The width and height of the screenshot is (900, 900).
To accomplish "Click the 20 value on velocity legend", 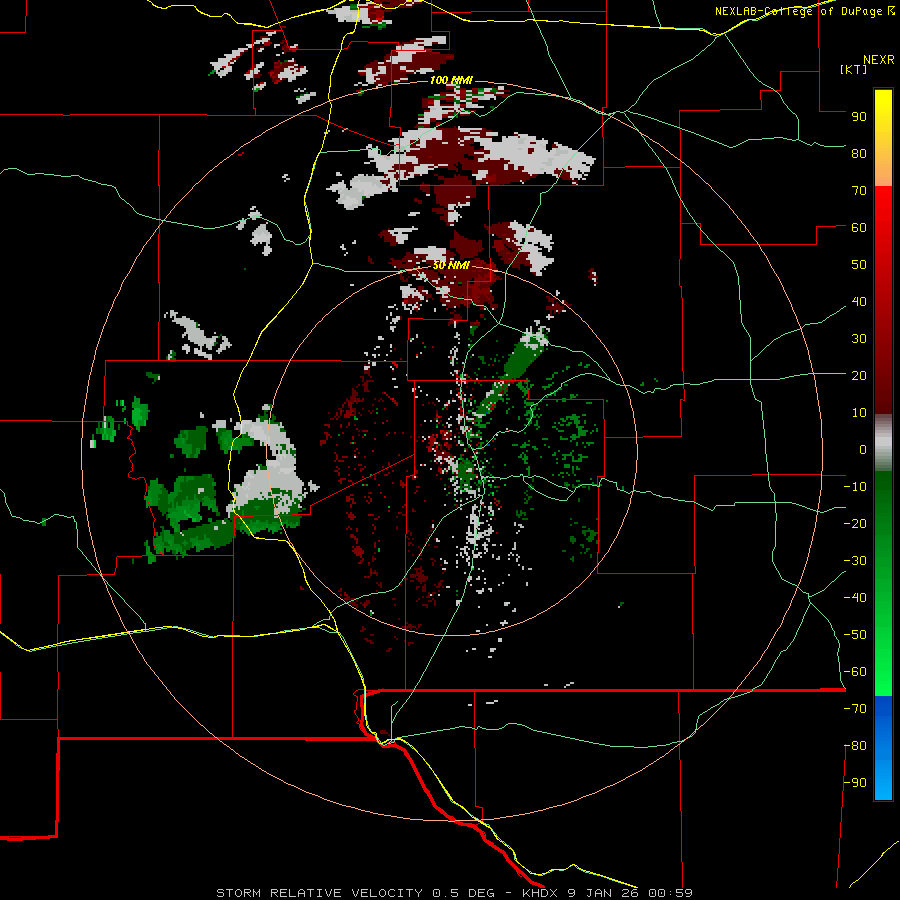I will [x=859, y=375].
